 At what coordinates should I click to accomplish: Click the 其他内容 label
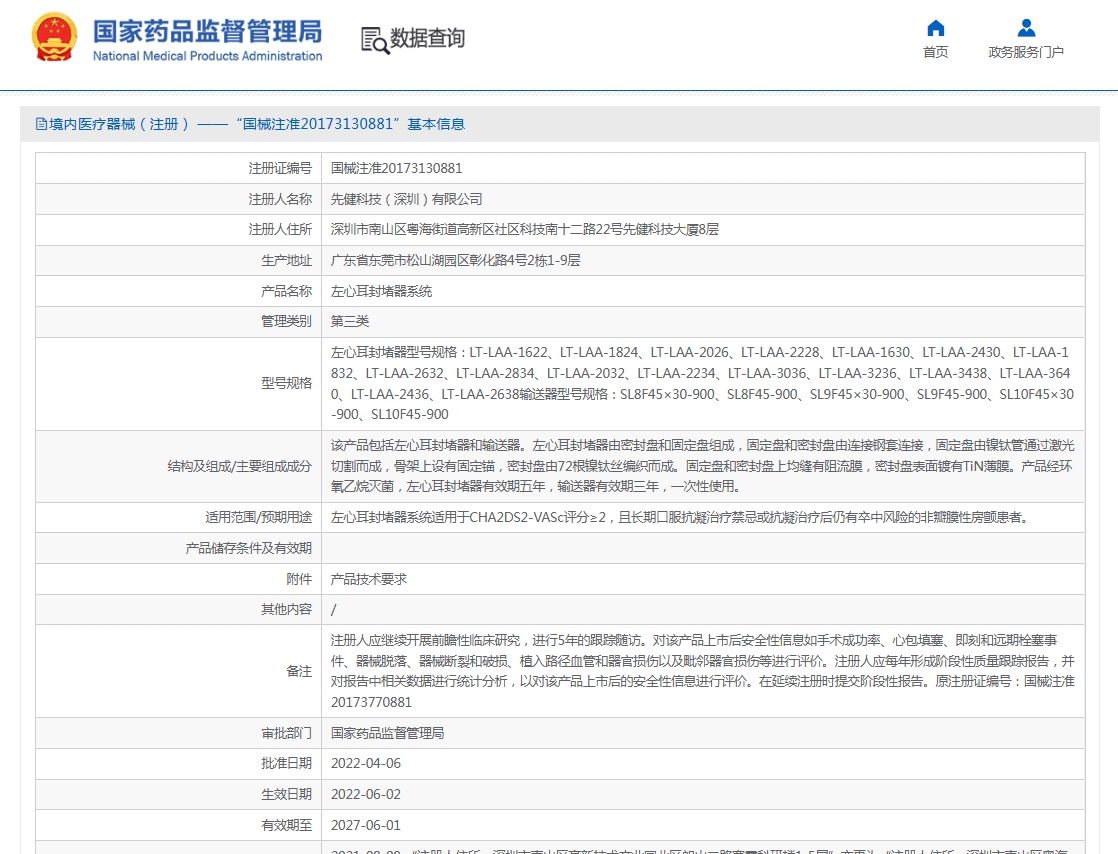(287, 609)
